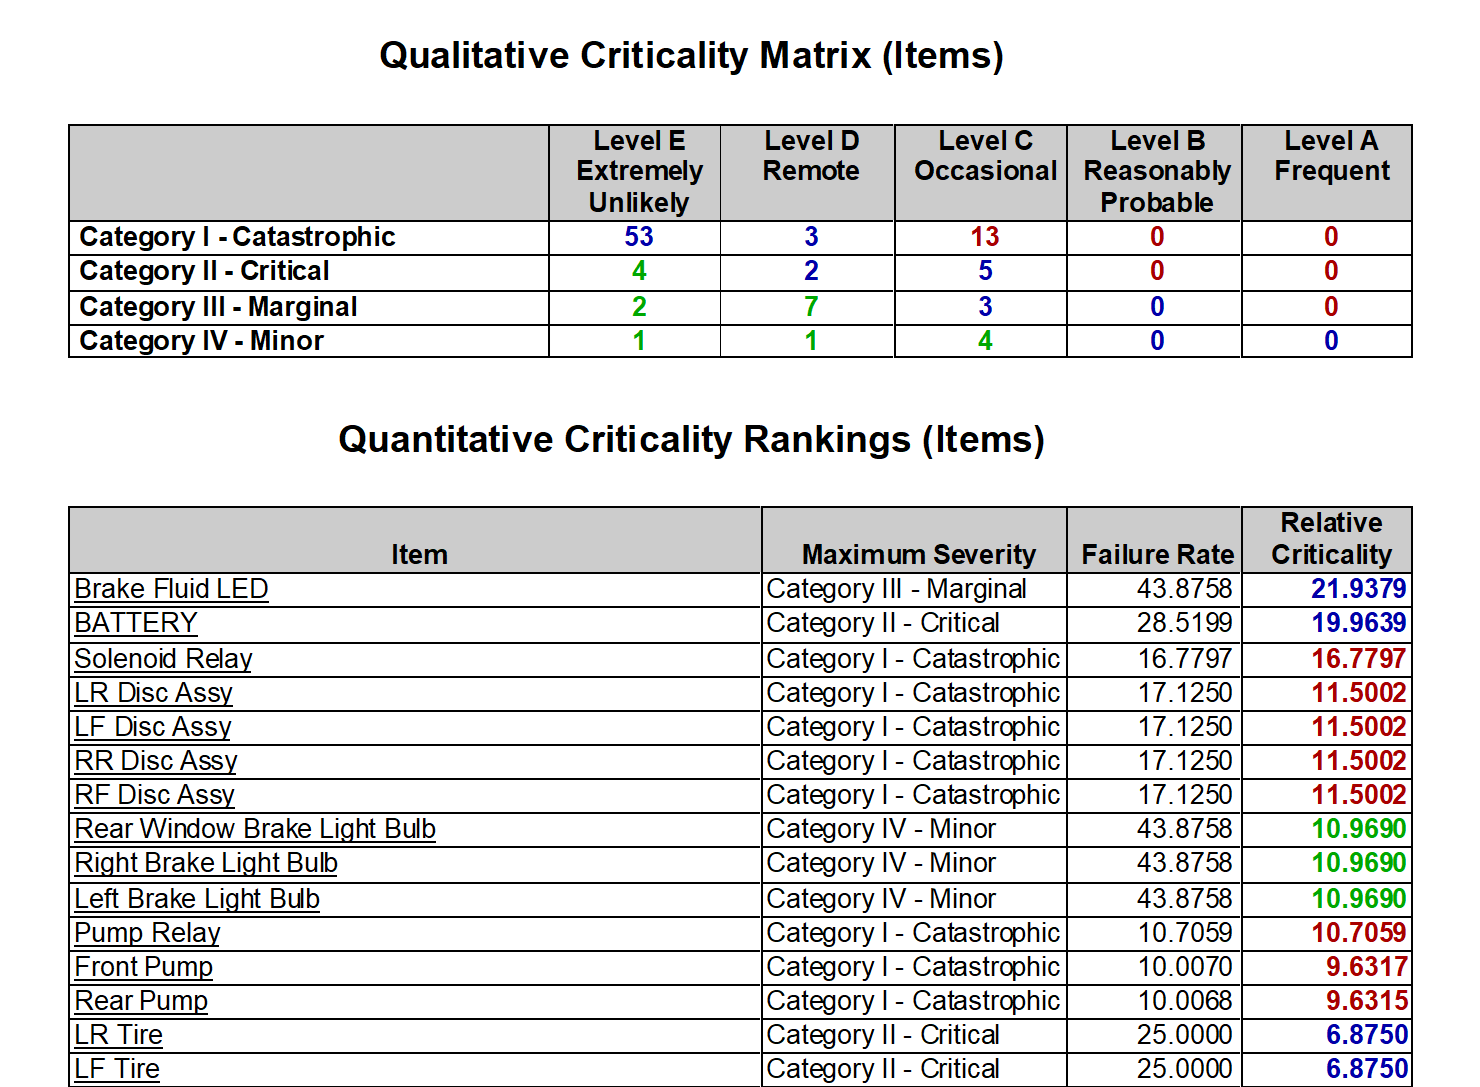Screen dimensions: 1480x1087
Task: Click the 53 count in Catastrophic row
Action: pos(639,237)
